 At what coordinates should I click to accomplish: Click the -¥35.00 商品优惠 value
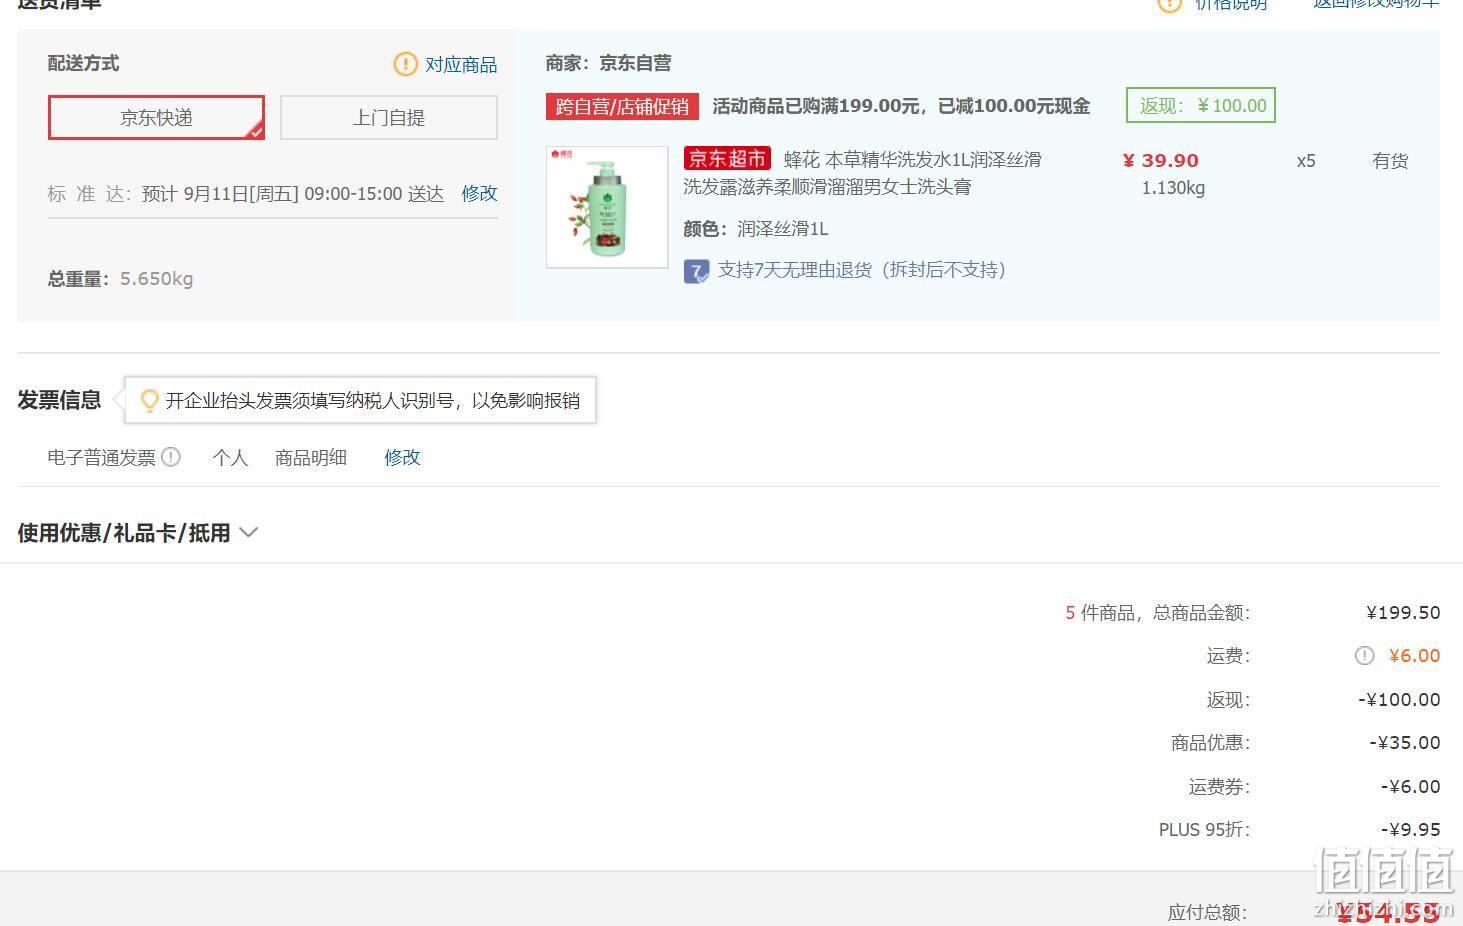[1405, 743]
